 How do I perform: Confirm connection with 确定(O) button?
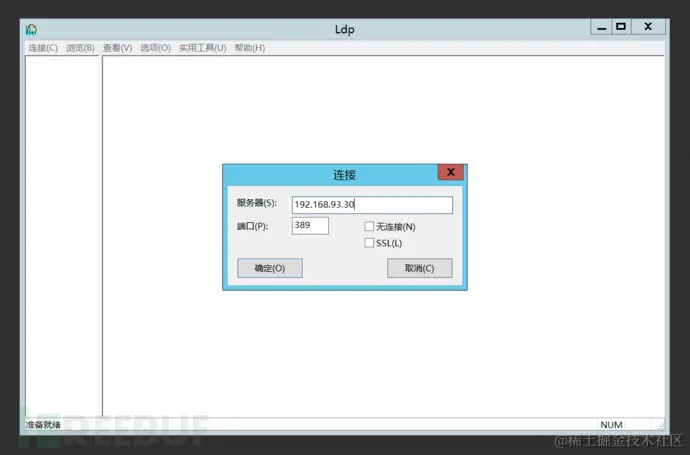coord(270,268)
